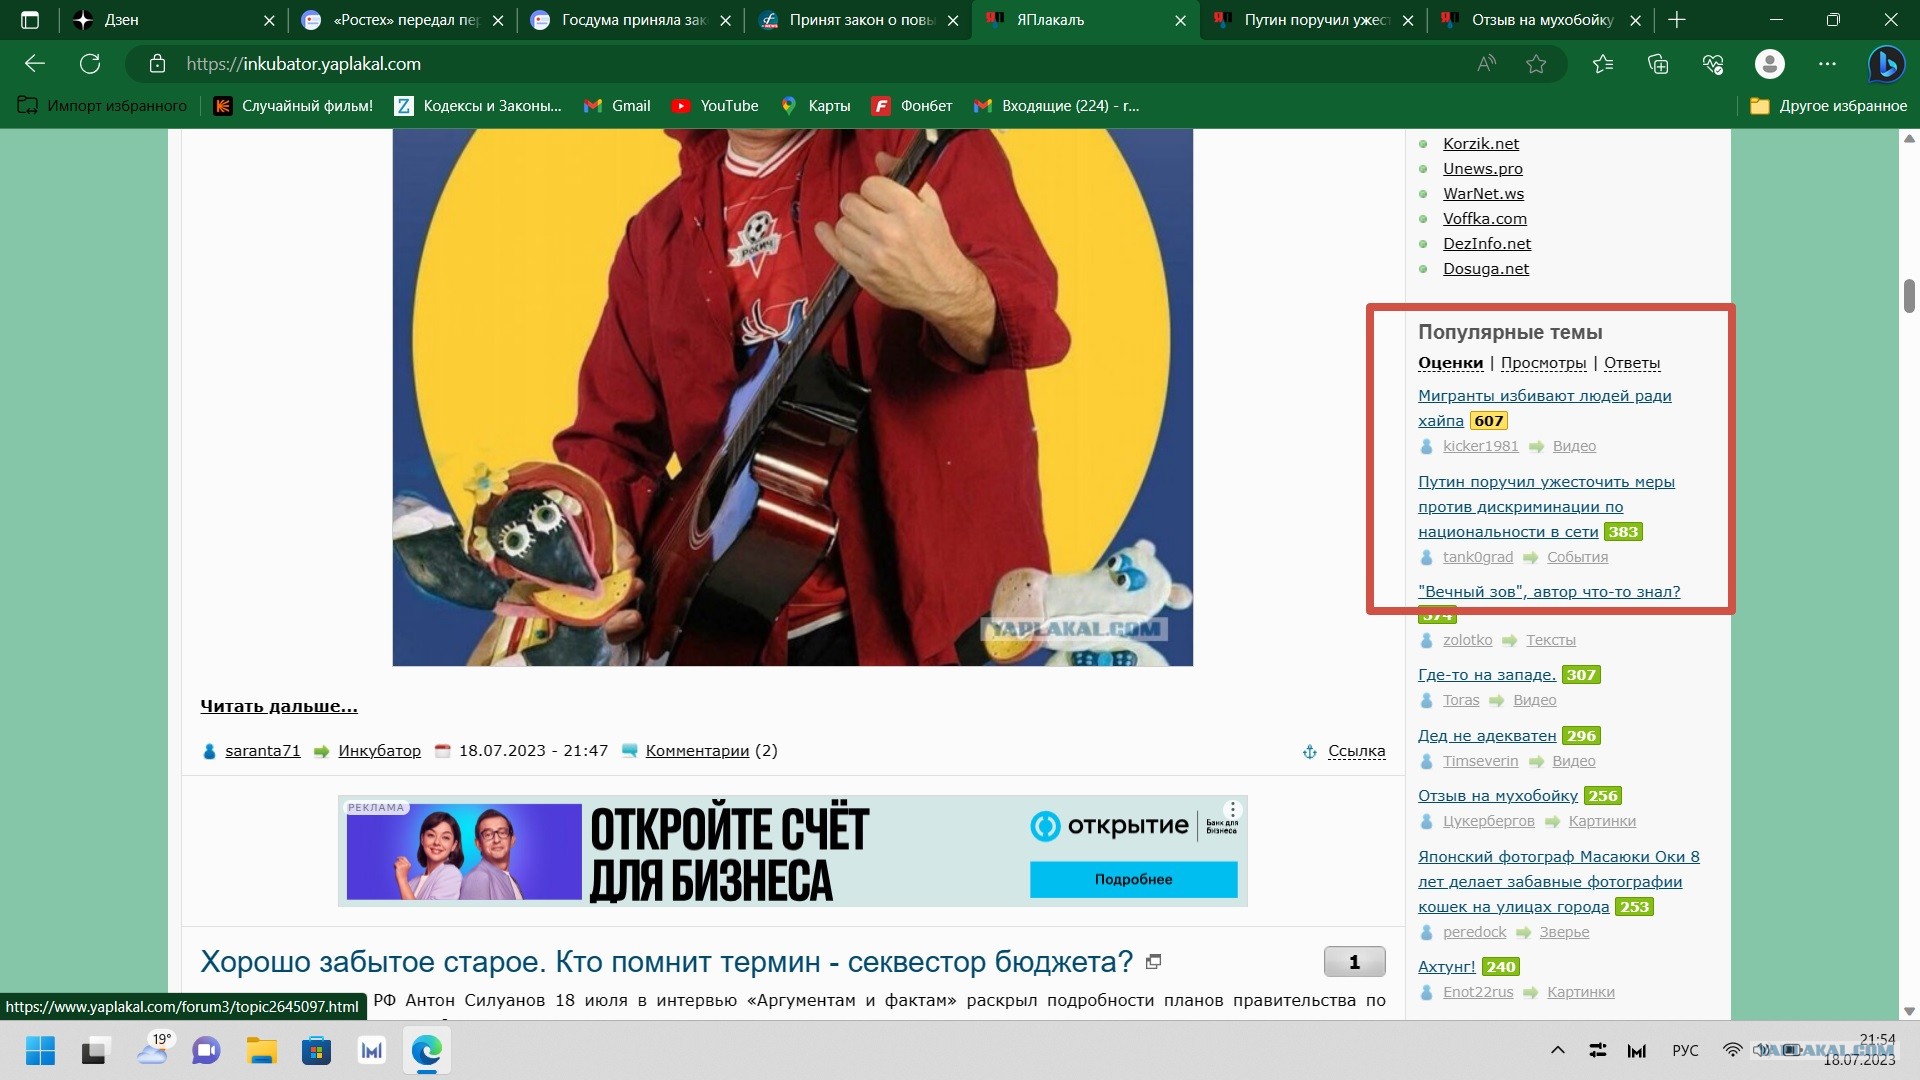Viewport: 1920px width, 1080px height.
Task: Open a new browser tab
Action: coord(1677,20)
